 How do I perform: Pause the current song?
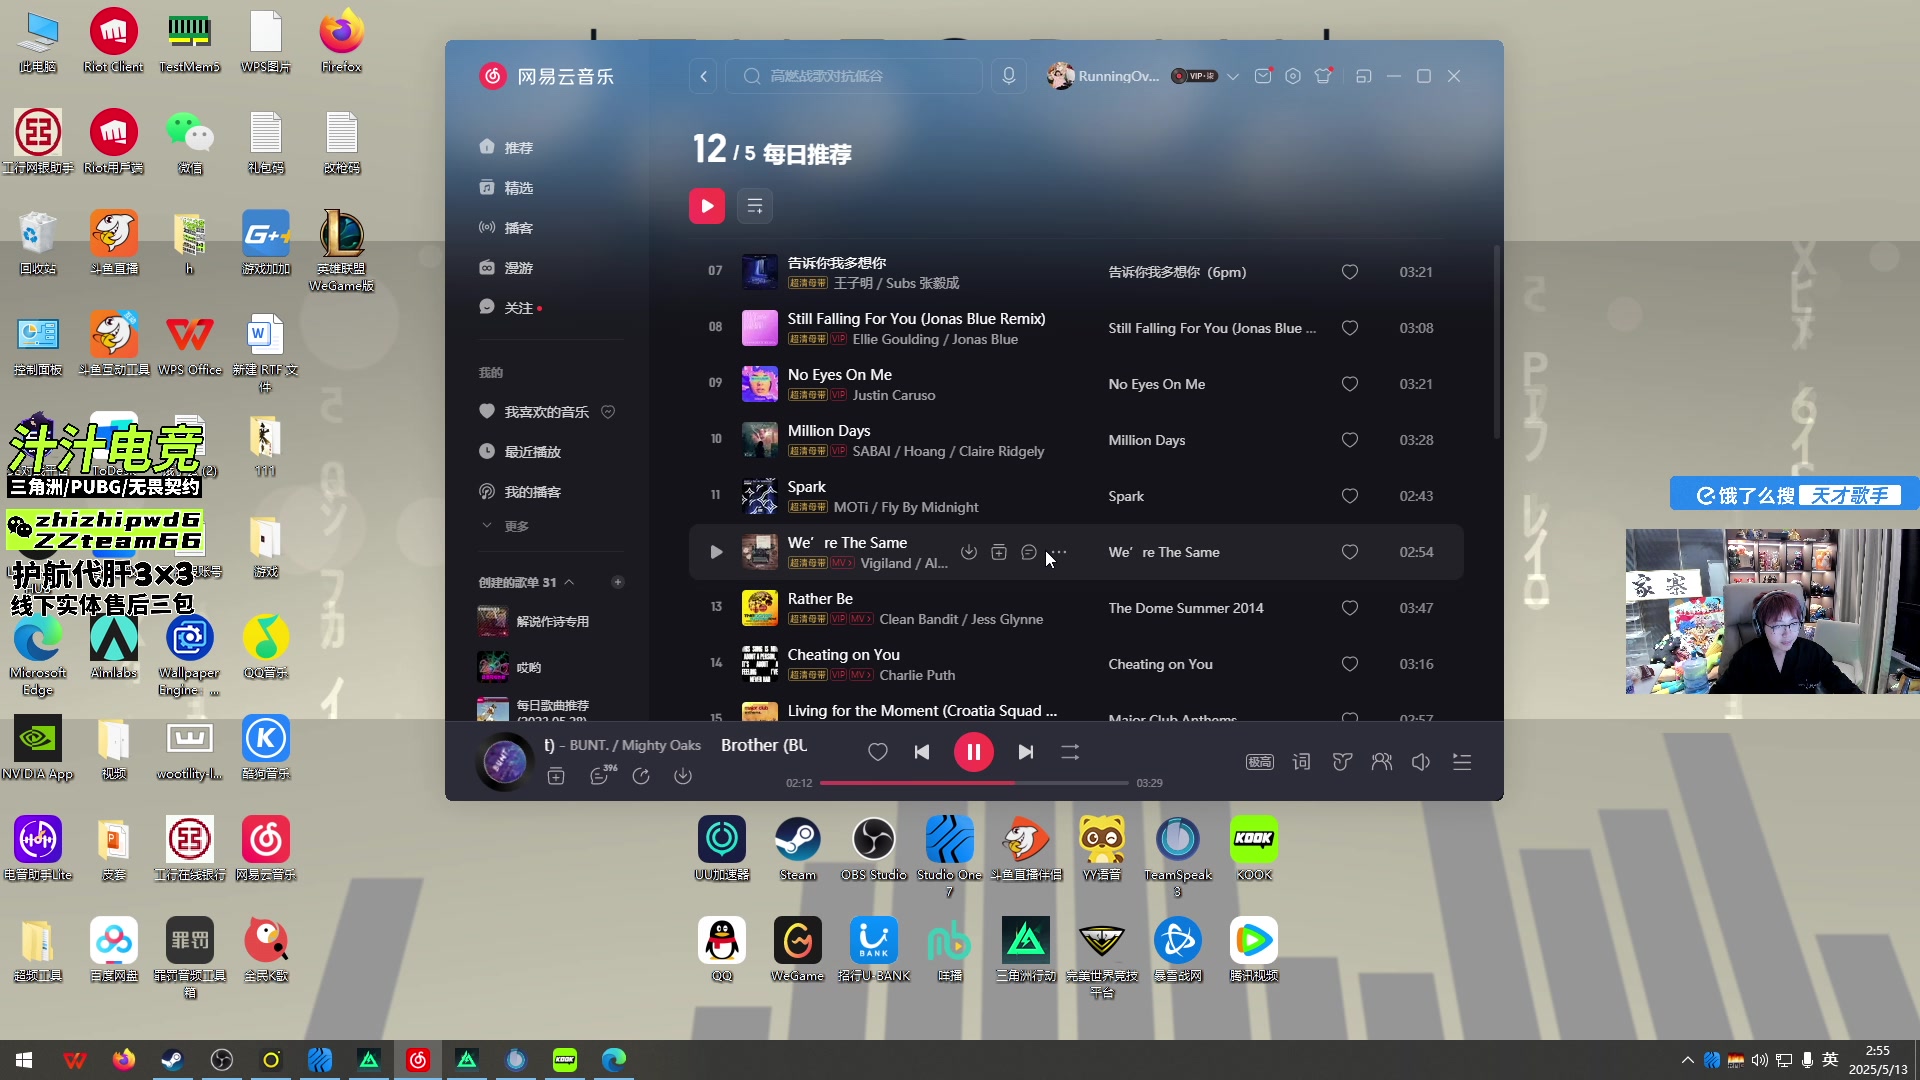pos(974,752)
